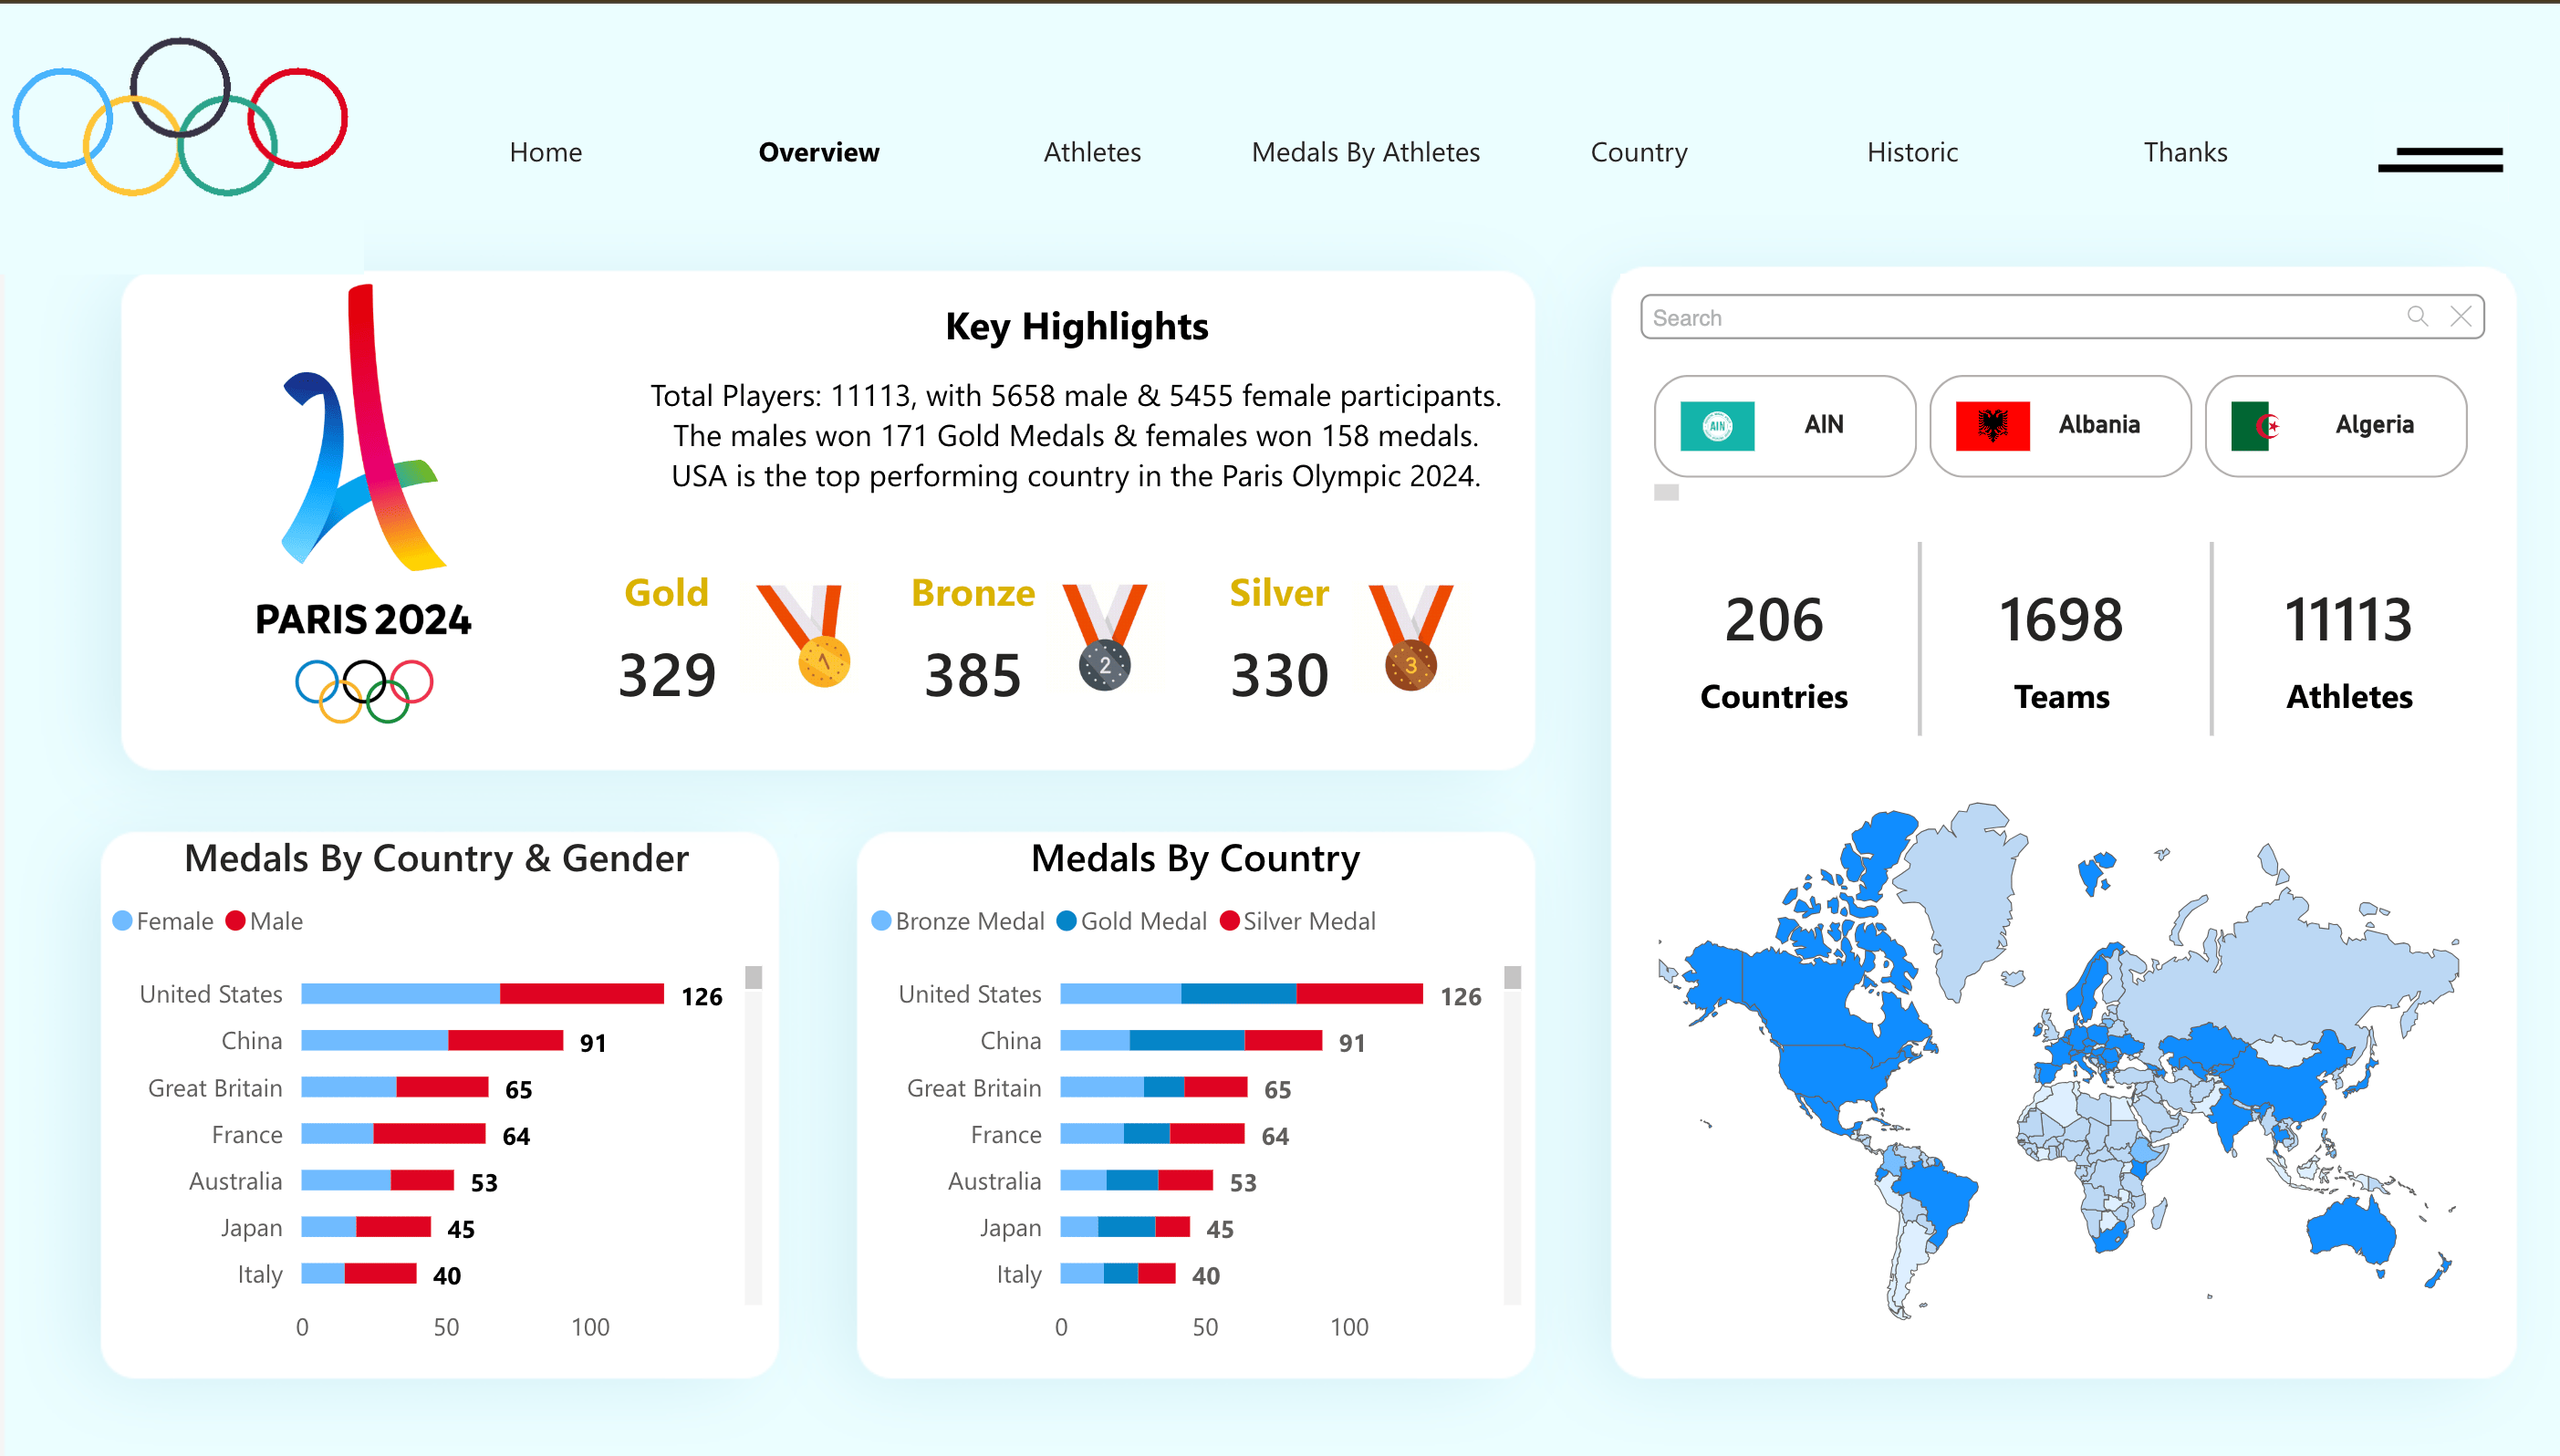Click the X icon to clear the search
Image resolution: width=2560 pixels, height=1456 pixels.
(x=2462, y=317)
